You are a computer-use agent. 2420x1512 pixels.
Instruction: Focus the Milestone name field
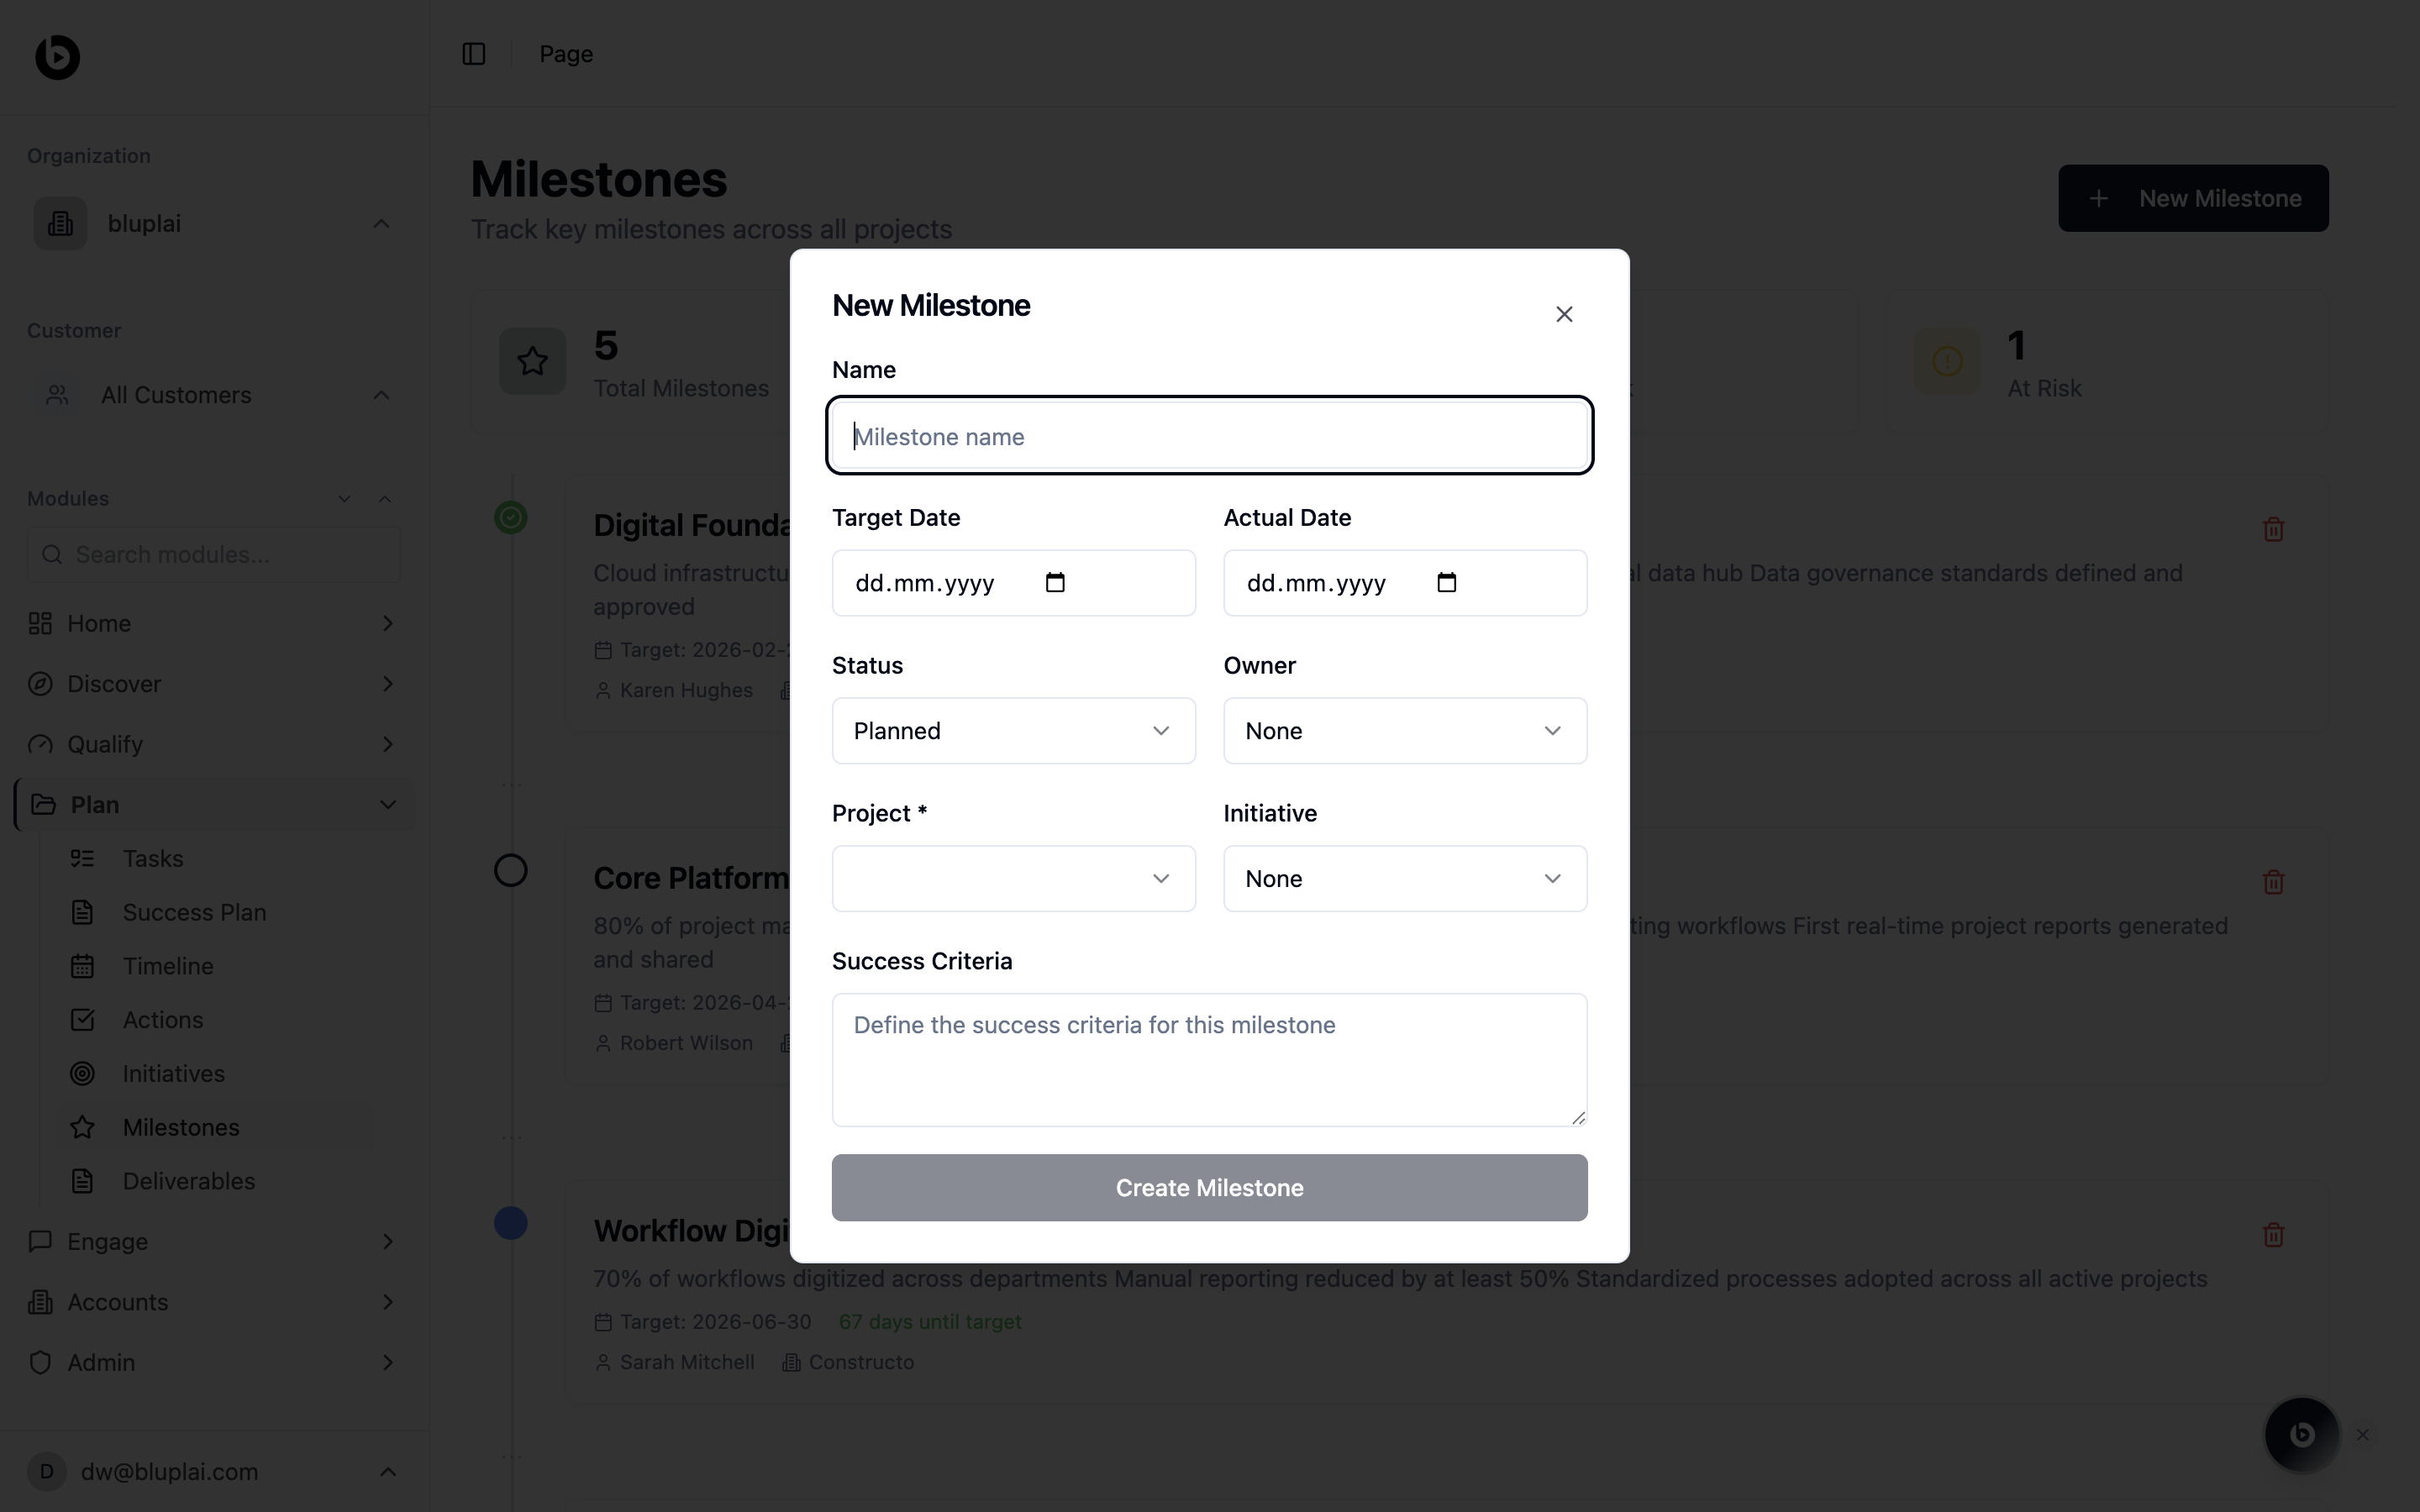(1209, 436)
